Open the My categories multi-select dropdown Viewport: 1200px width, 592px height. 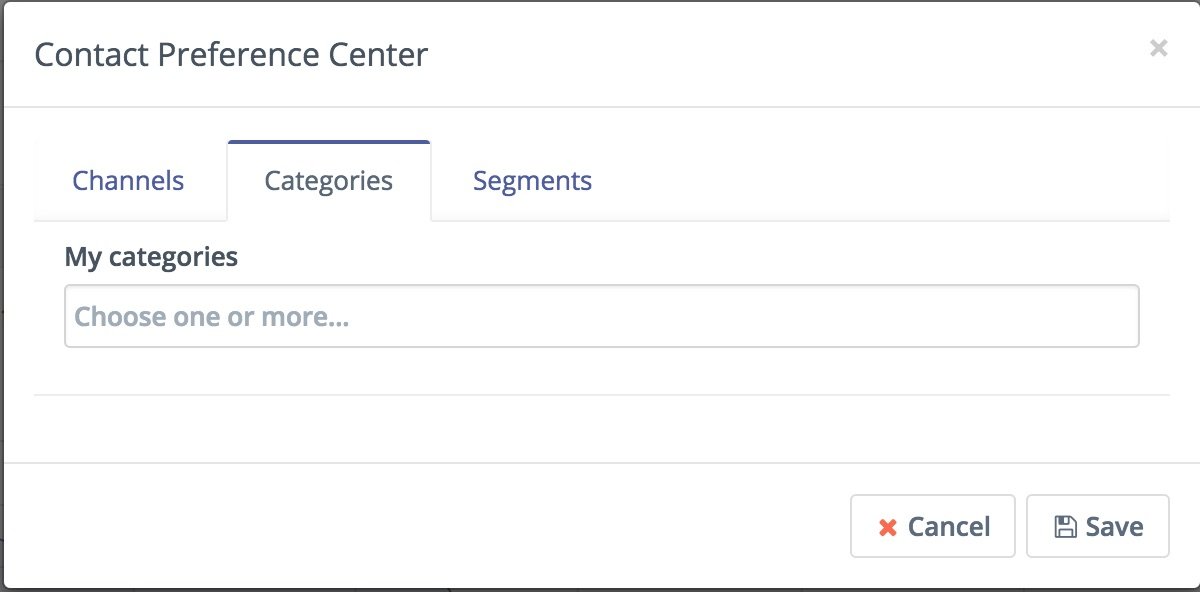[601, 317]
